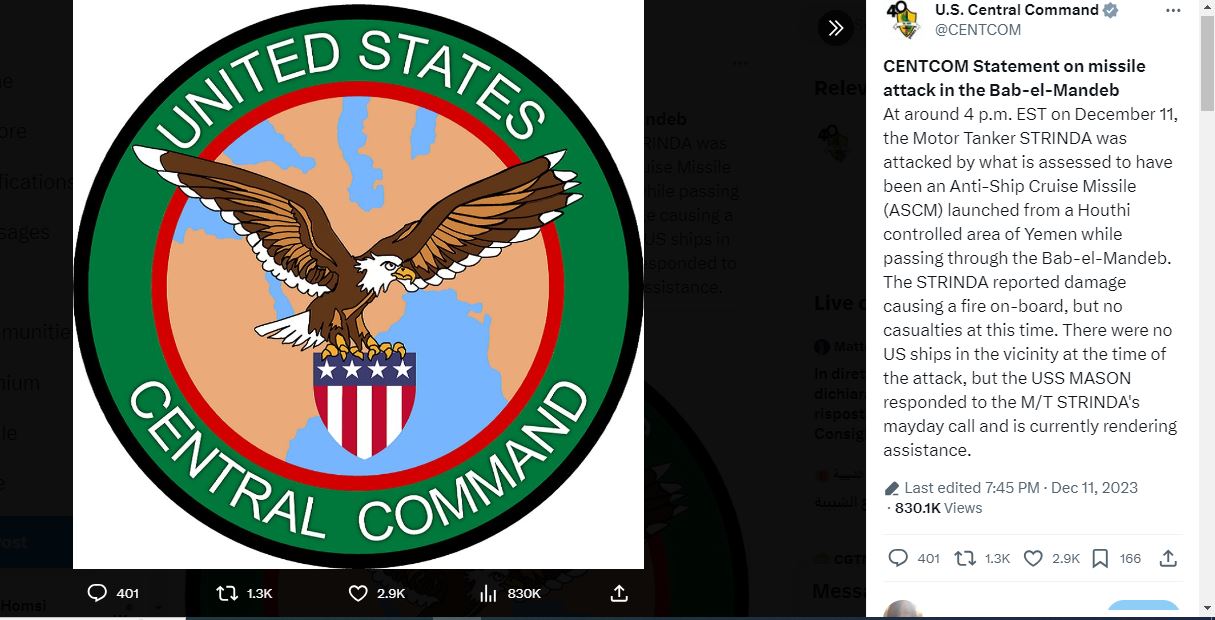Open the share menu in the post panel

[x=1167, y=558]
